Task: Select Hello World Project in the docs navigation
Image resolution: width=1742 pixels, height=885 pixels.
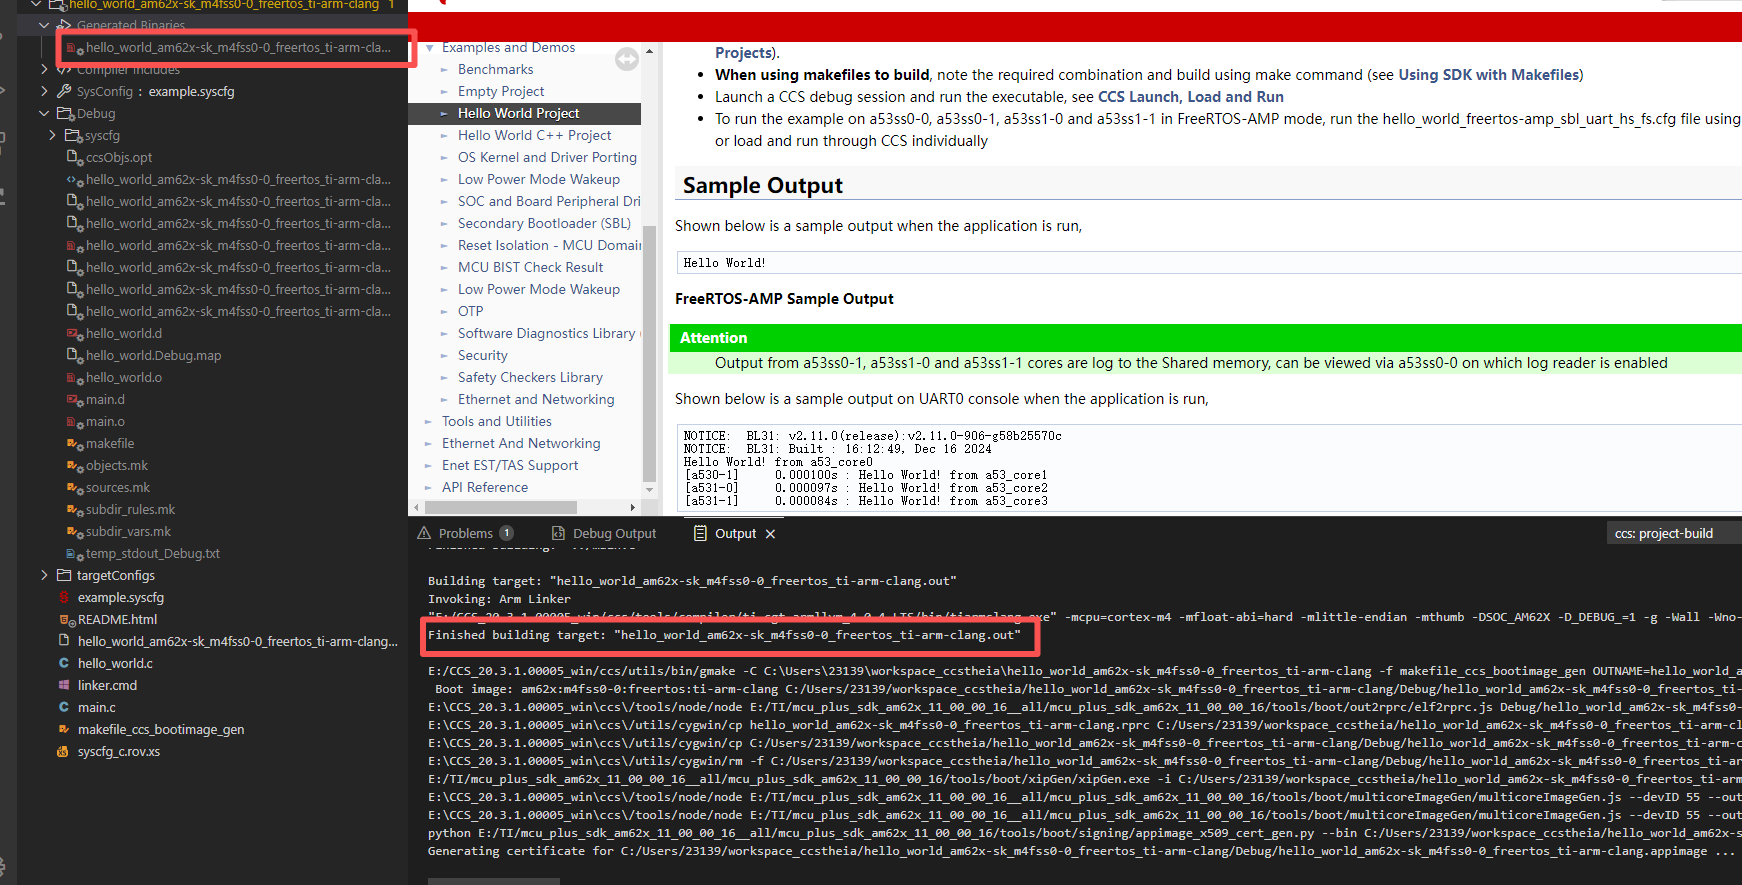Action: 518,113
